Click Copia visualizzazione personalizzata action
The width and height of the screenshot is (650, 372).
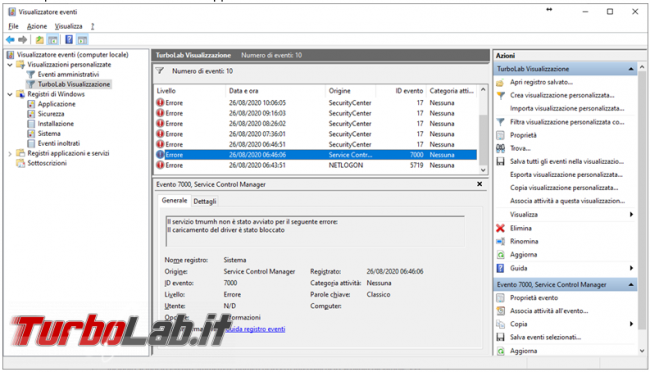(564, 187)
